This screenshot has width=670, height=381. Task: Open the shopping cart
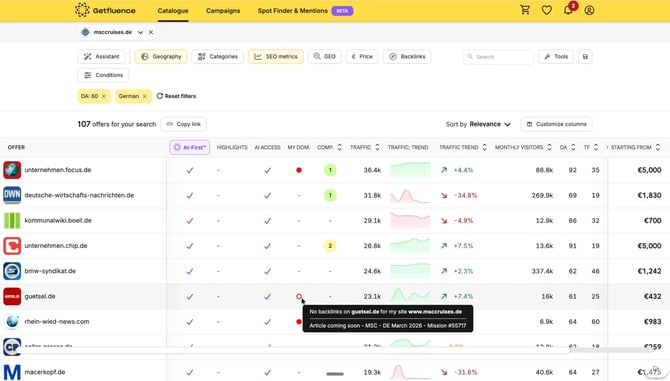(525, 10)
